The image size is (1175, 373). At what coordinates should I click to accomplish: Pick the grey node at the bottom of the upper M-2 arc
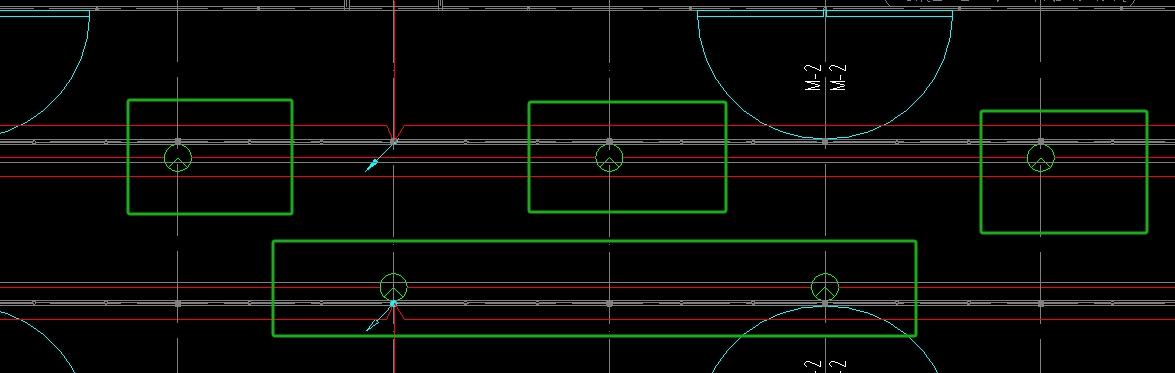click(825, 142)
